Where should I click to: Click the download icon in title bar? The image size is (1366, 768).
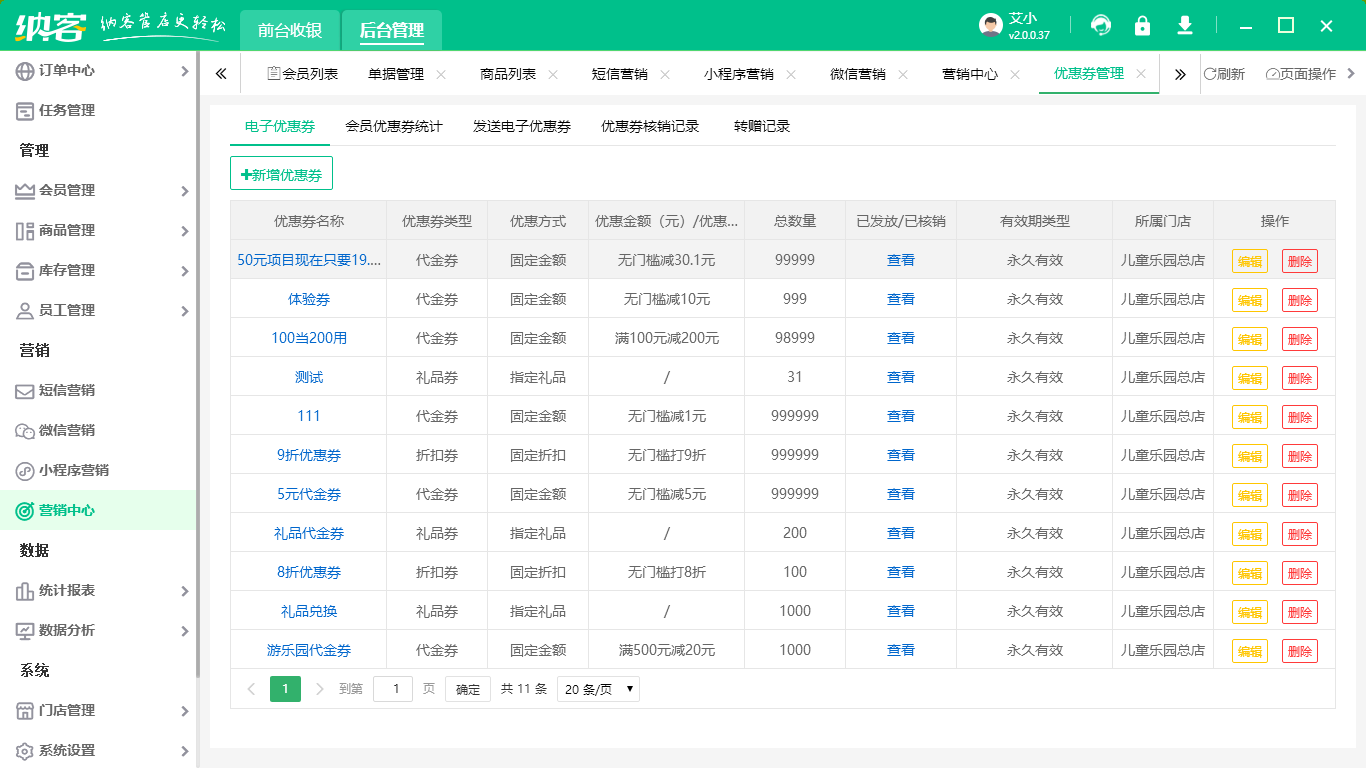[x=1184, y=25]
